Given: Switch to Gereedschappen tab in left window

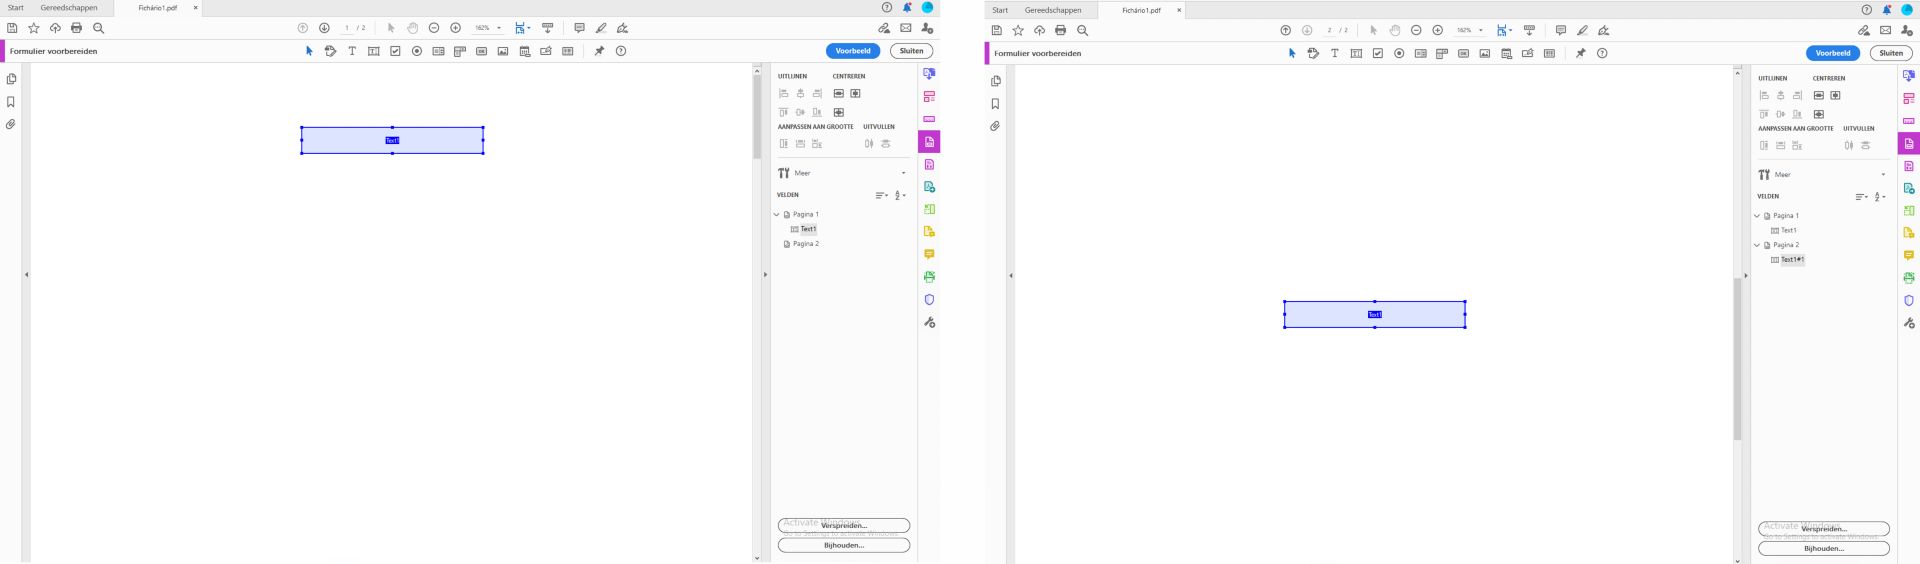Looking at the screenshot, I should coord(69,7).
